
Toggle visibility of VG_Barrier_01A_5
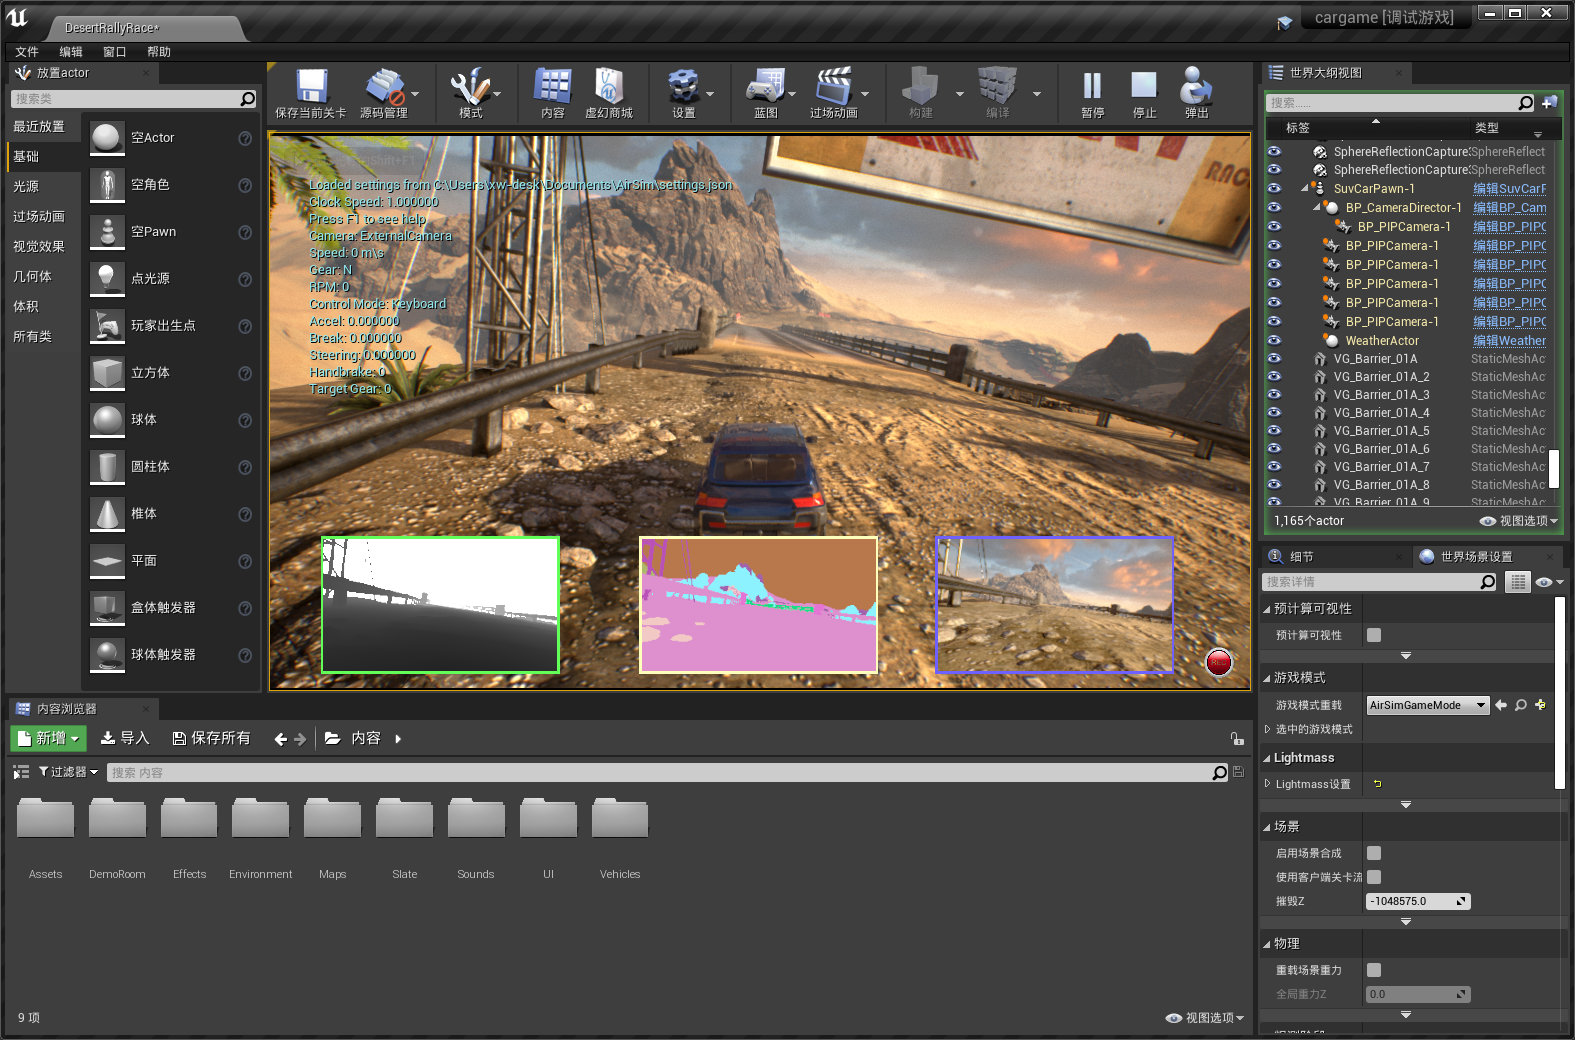click(x=1274, y=430)
